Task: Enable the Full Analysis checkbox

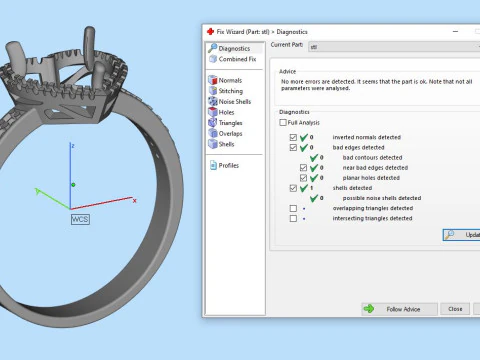Action: 283,122
